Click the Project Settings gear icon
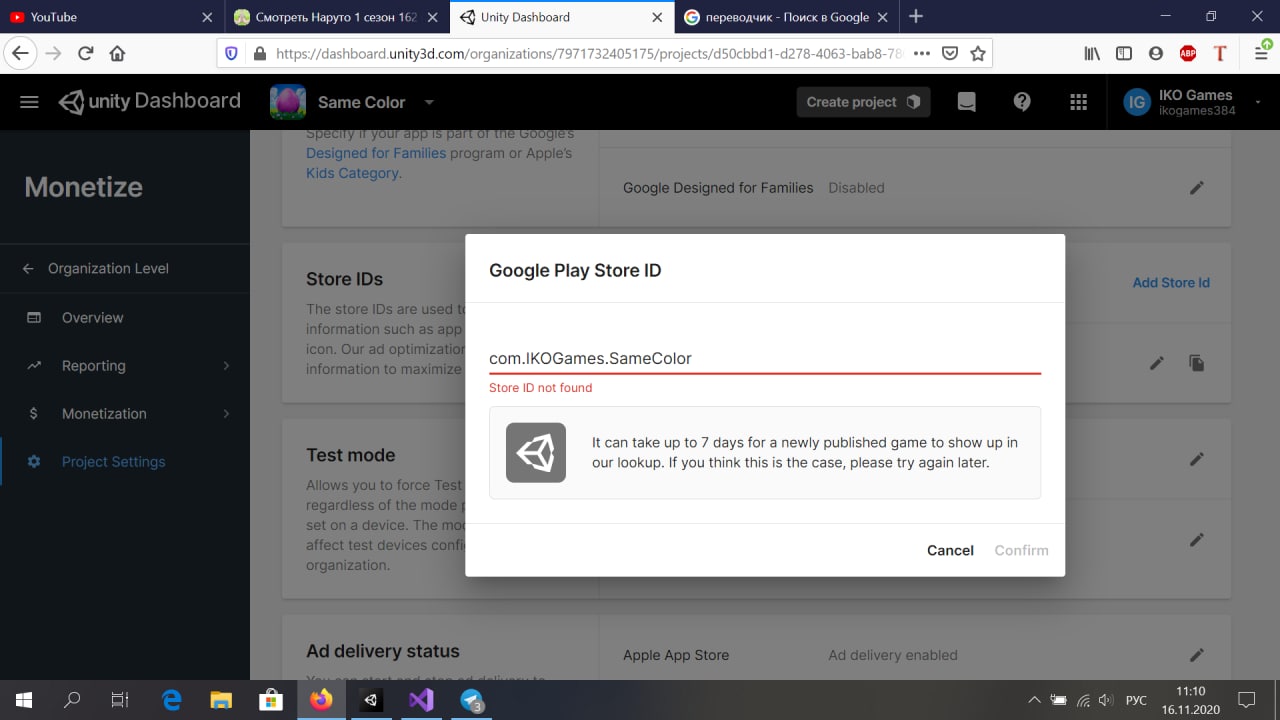The width and height of the screenshot is (1280, 720). coord(34,461)
